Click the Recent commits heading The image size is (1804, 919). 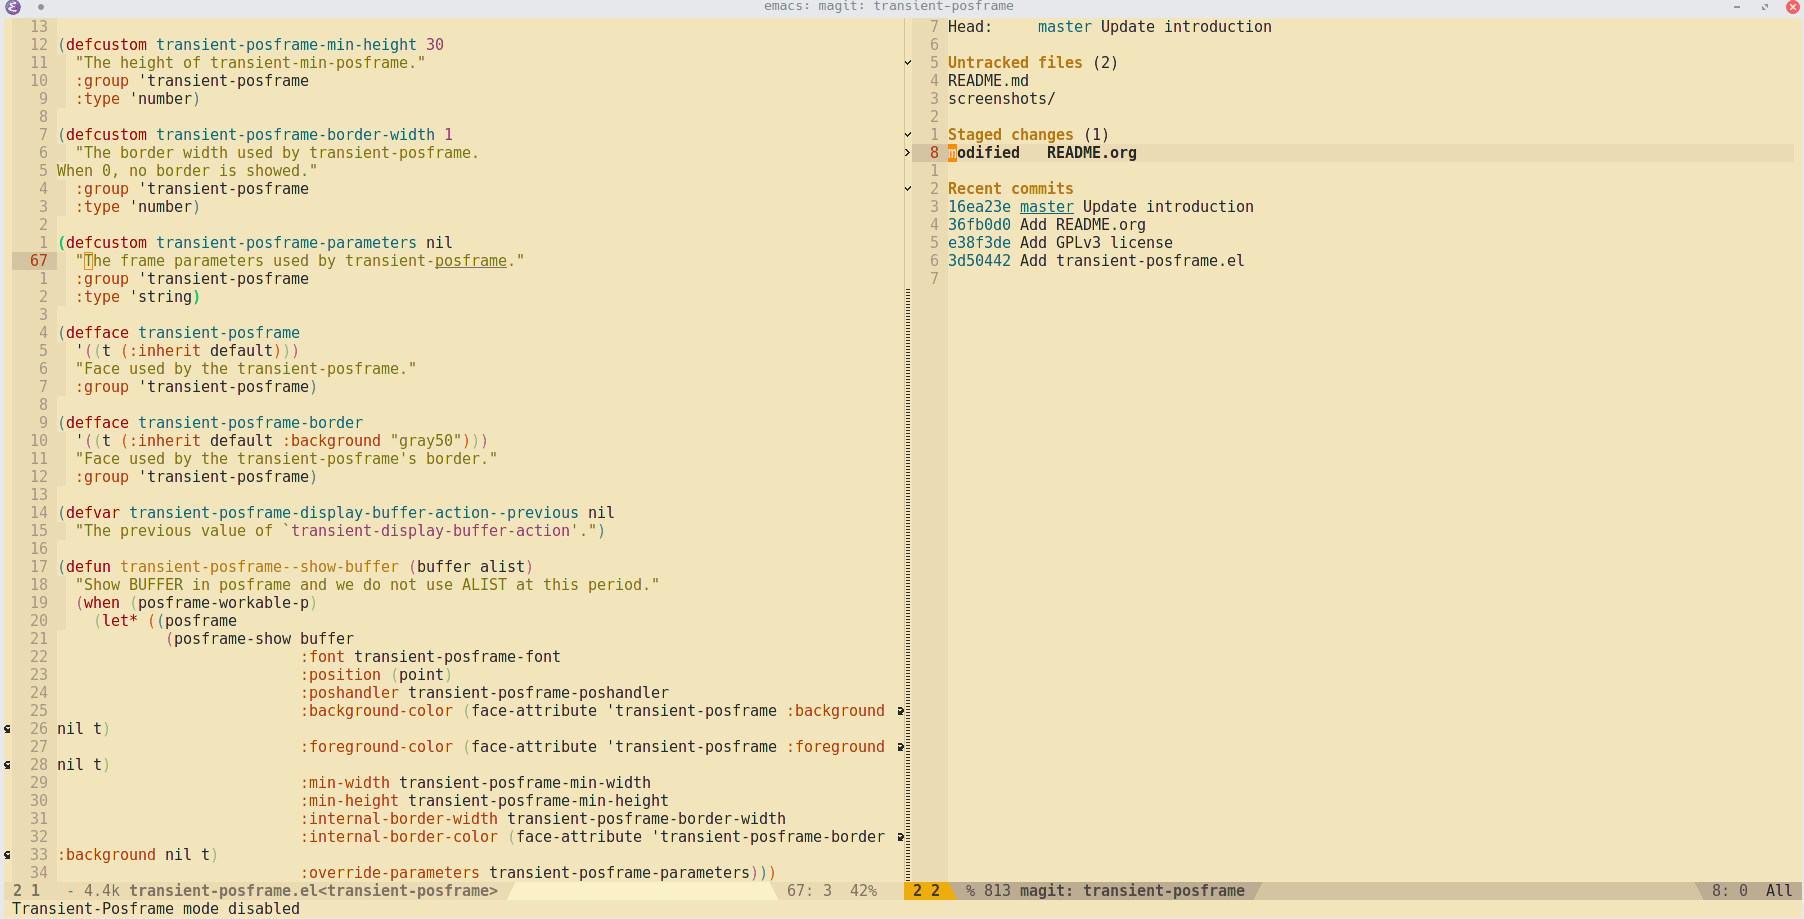1010,189
